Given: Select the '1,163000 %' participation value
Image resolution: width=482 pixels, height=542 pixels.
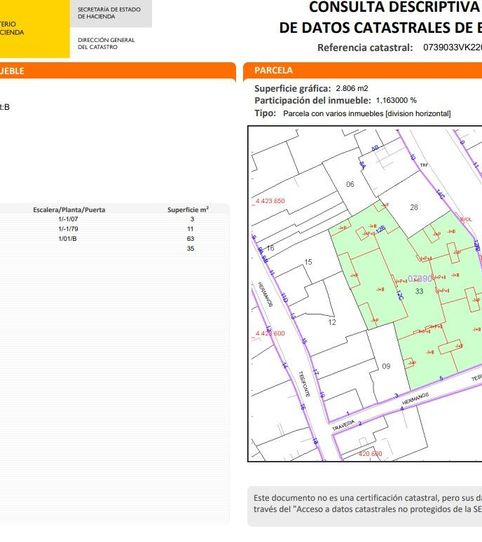Looking at the screenshot, I should pyautogui.click(x=396, y=100).
